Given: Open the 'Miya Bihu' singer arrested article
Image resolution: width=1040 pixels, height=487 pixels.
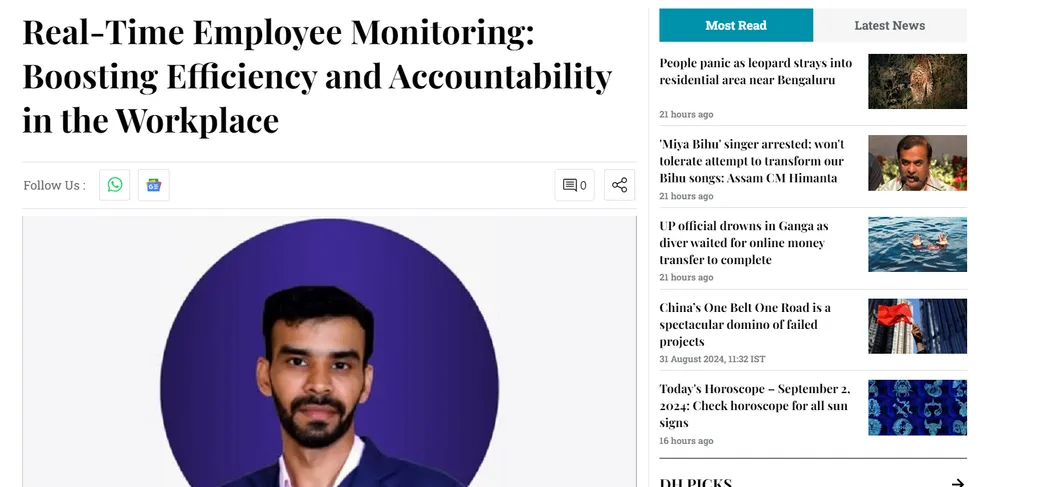Looking at the screenshot, I should click(752, 161).
